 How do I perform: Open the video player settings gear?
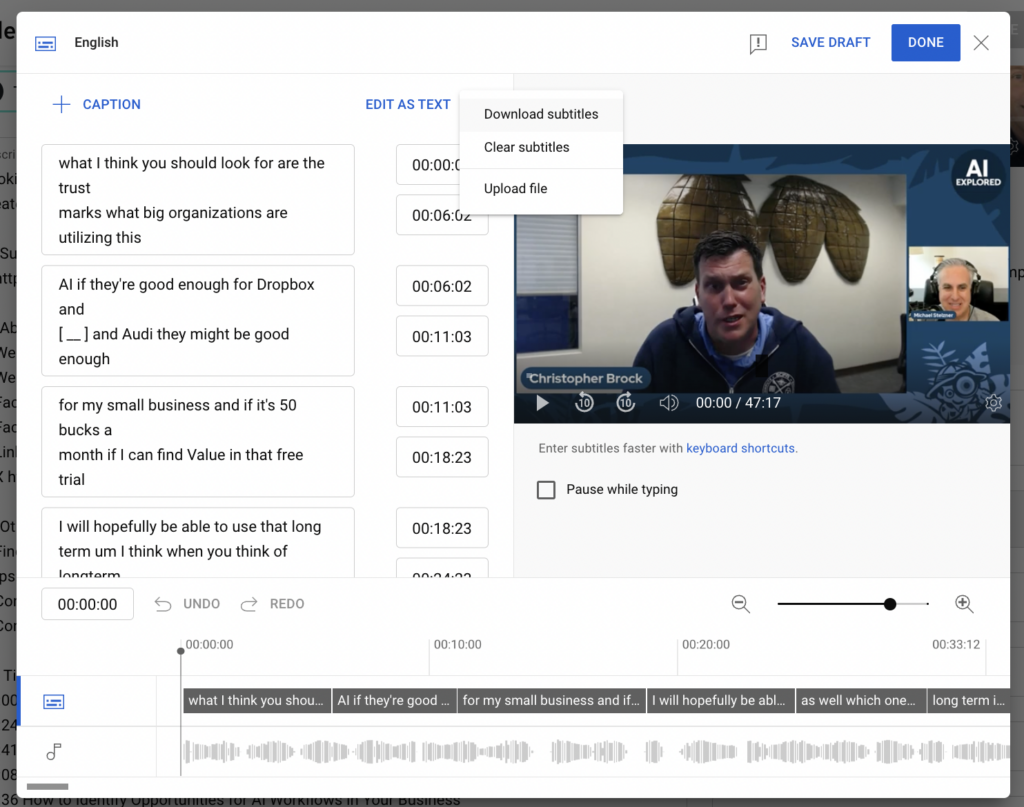[x=993, y=402]
